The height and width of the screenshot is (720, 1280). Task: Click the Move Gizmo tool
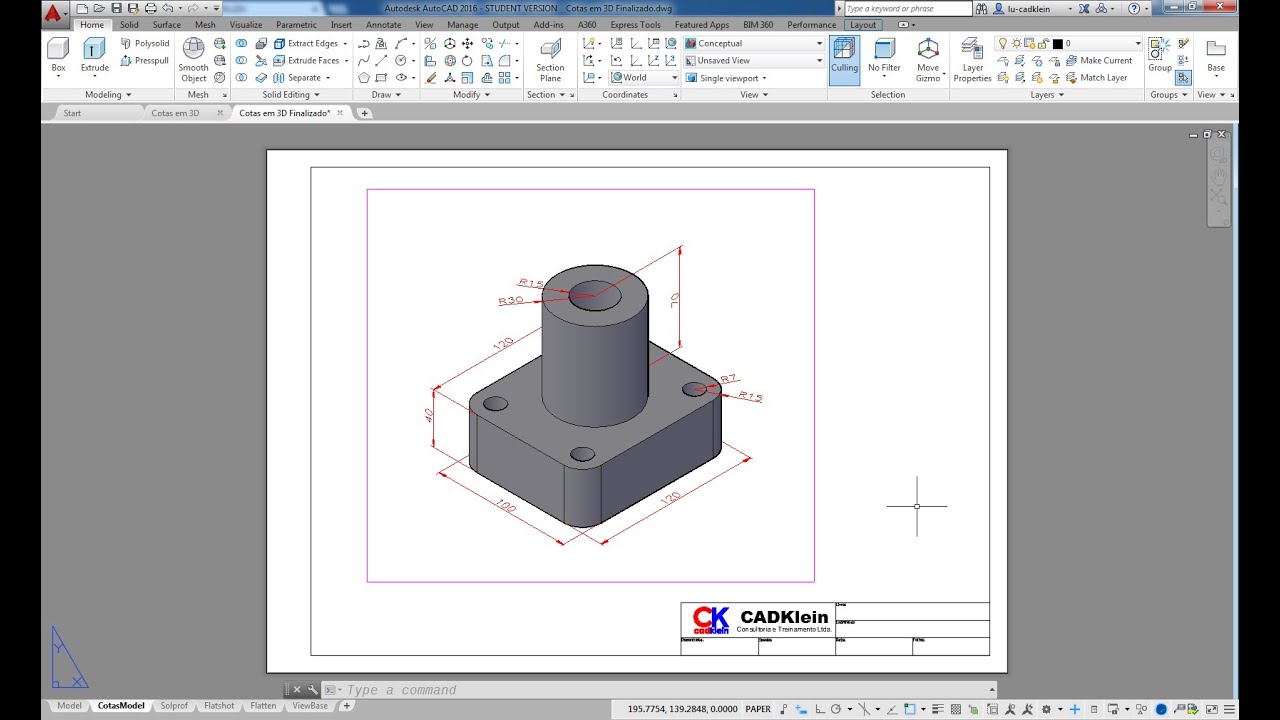(928, 60)
